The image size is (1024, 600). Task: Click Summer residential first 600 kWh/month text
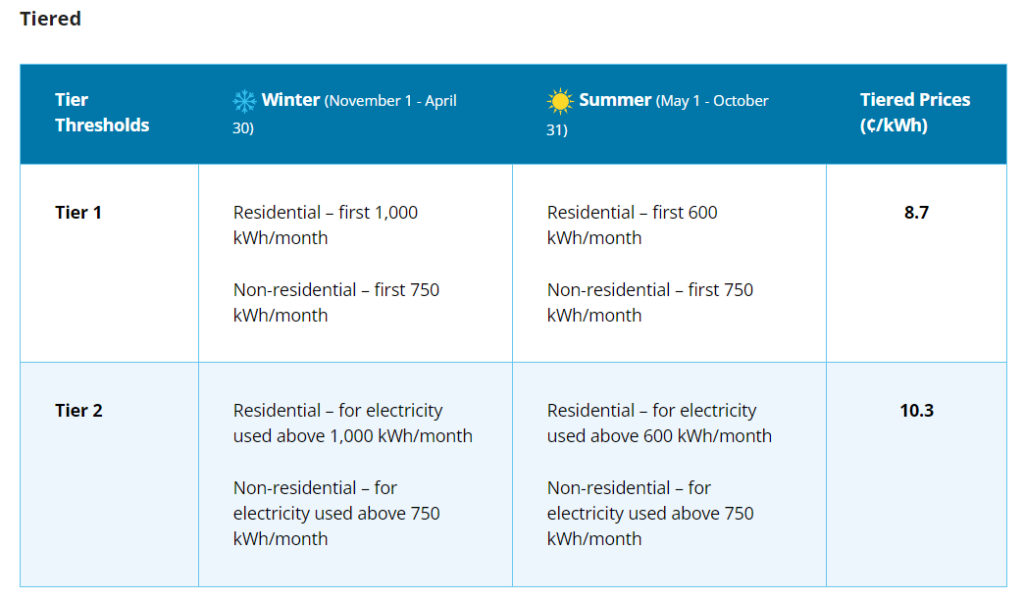632,225
